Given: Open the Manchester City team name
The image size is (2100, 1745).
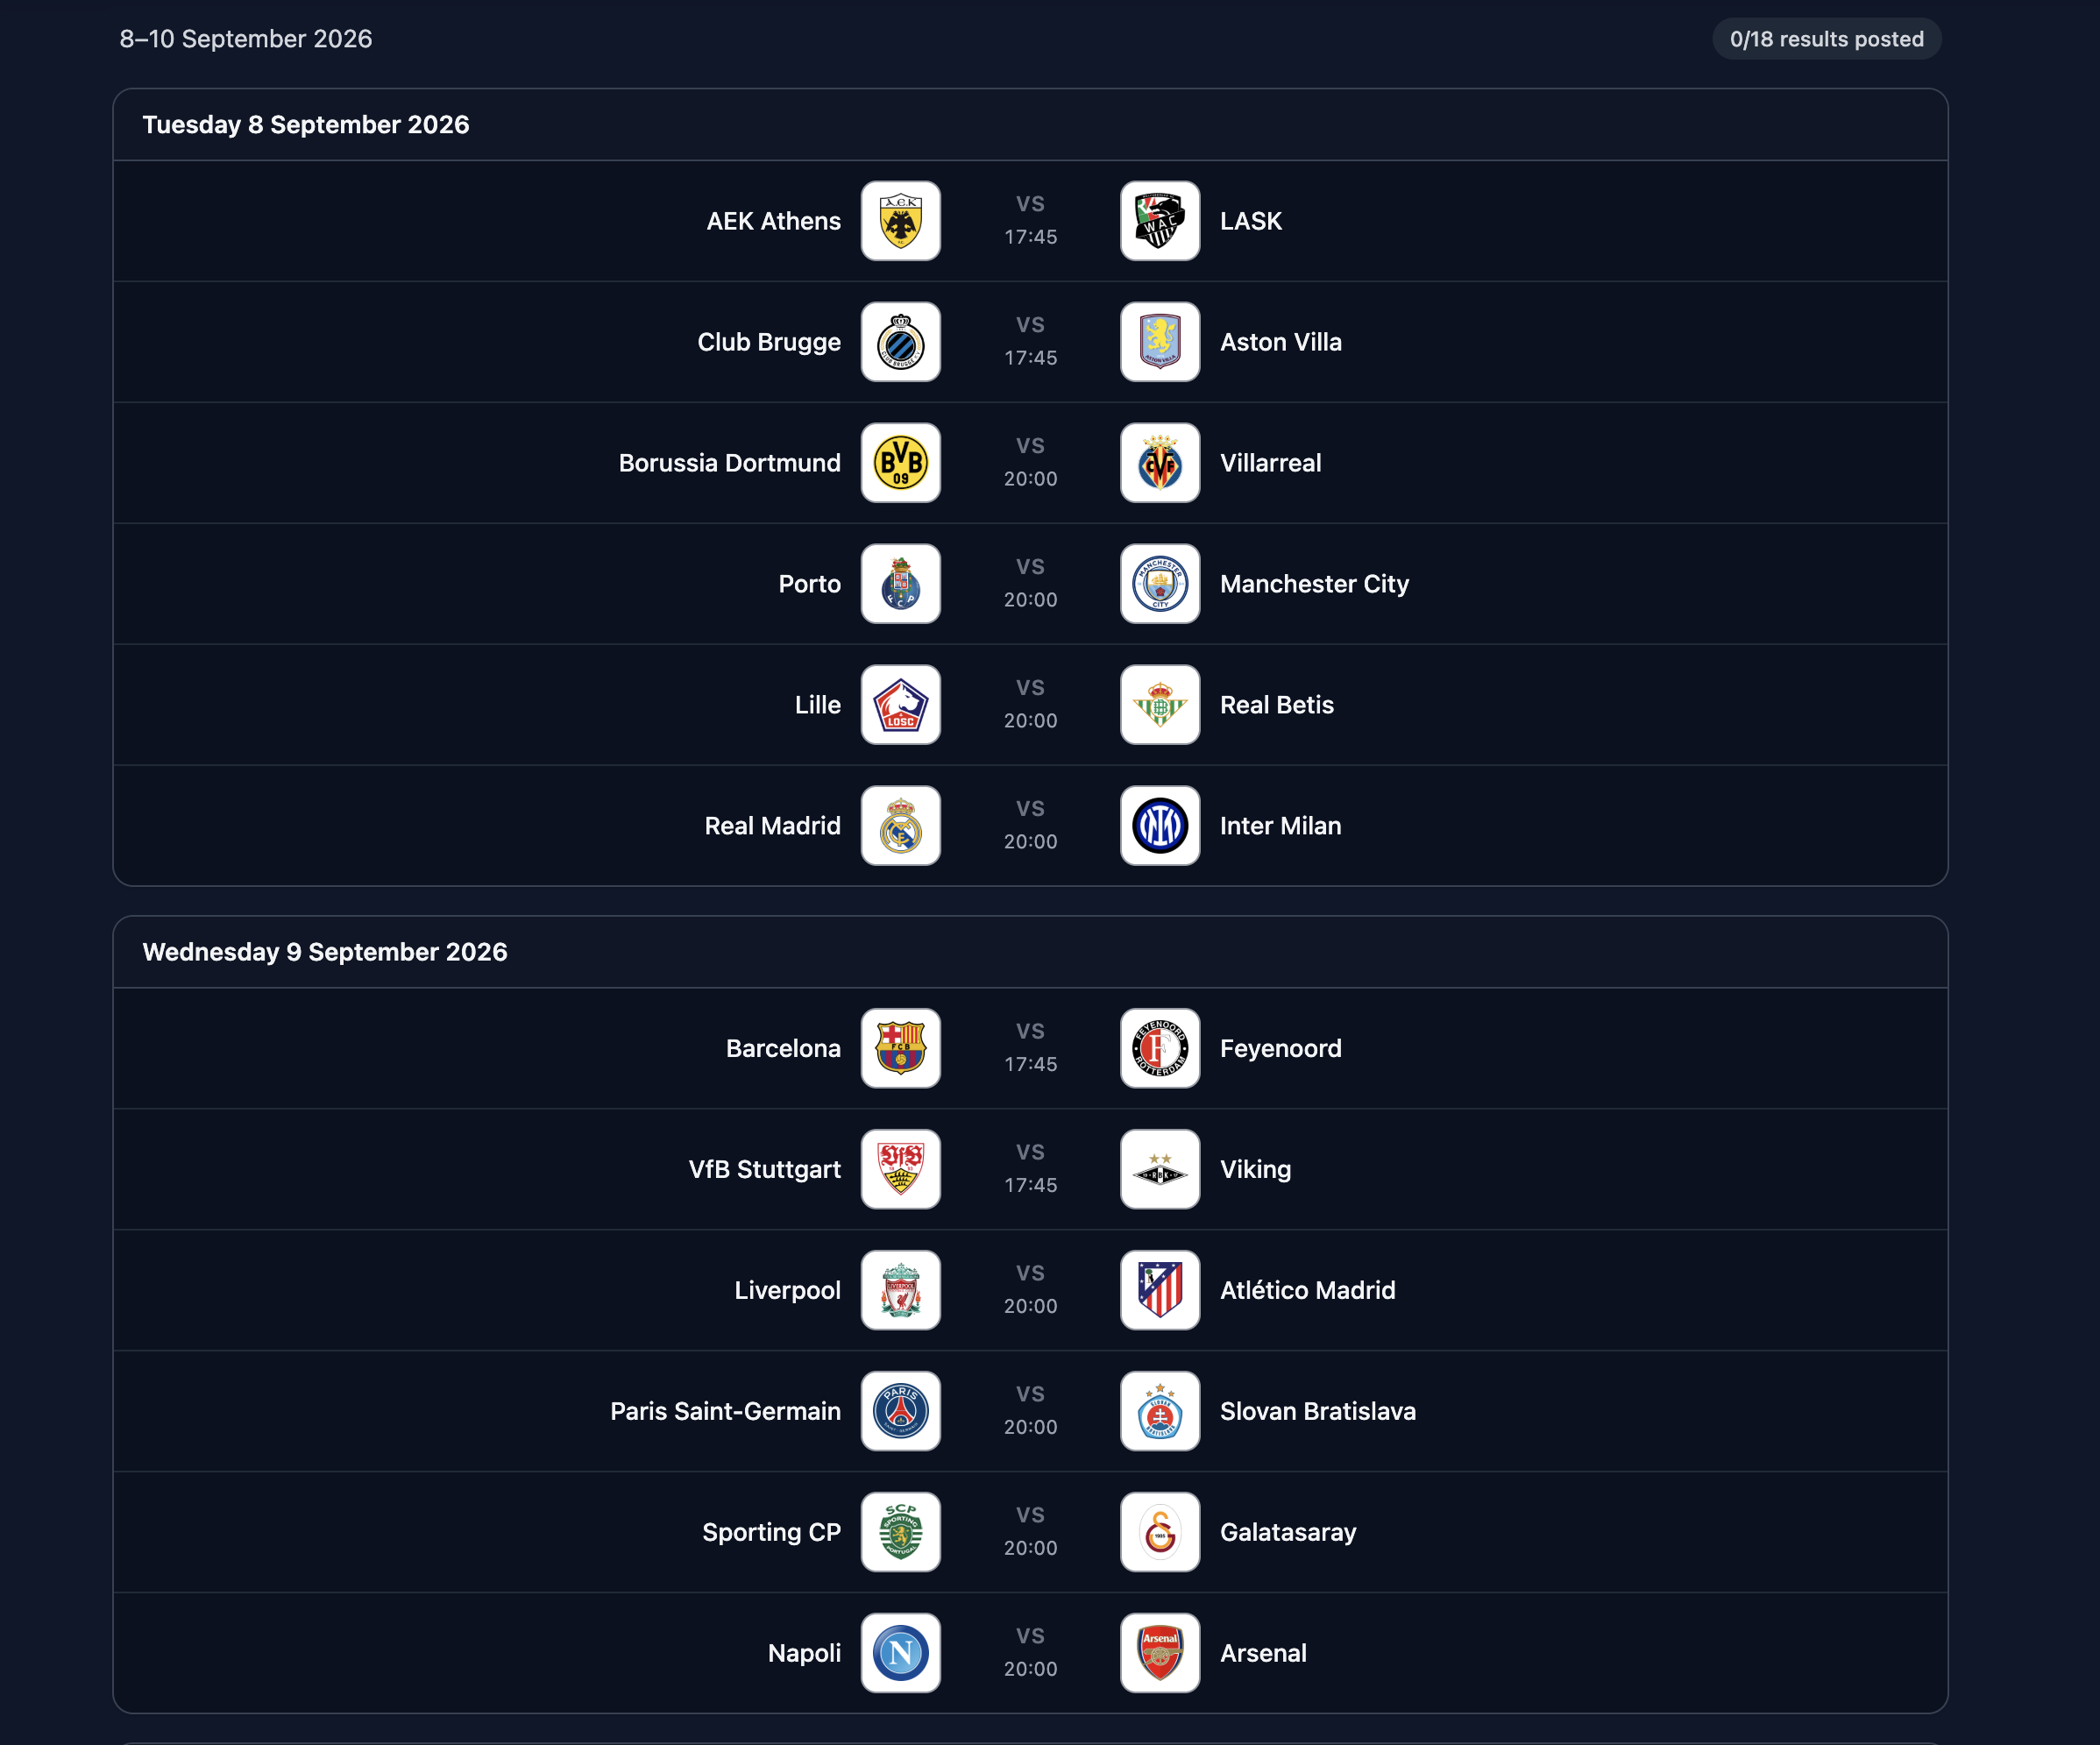Looking at the screenshot, I should pos(1314,584).
